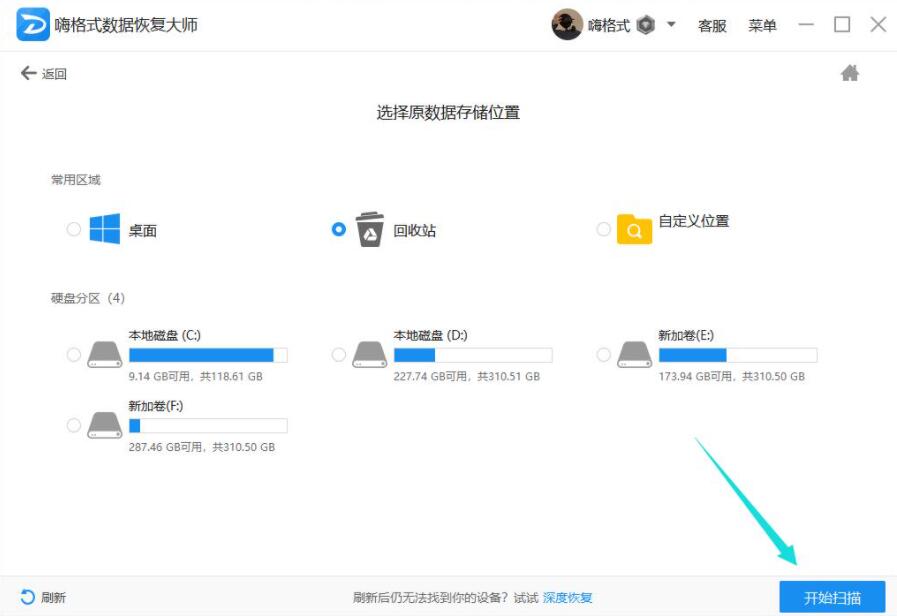Click the E: drive usage bar

tap(738, 355)
